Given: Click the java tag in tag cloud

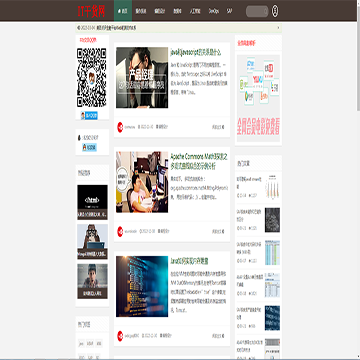Looking at the screenshot, I should [x=81, y=343].
